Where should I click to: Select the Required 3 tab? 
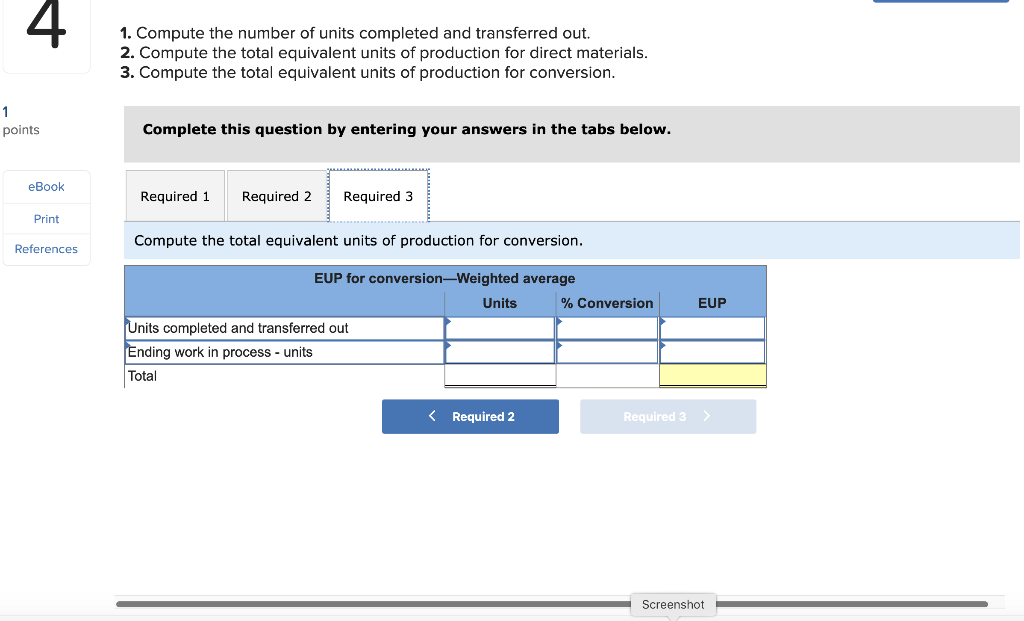coord(379,196)
